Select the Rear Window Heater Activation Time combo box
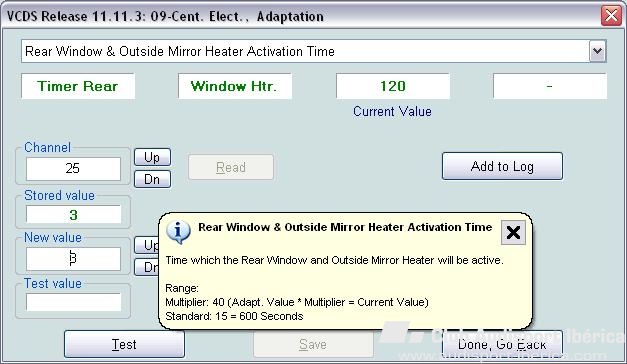This screenshot has width=627, height=364. pyautogui.click(x=314, y=51)
